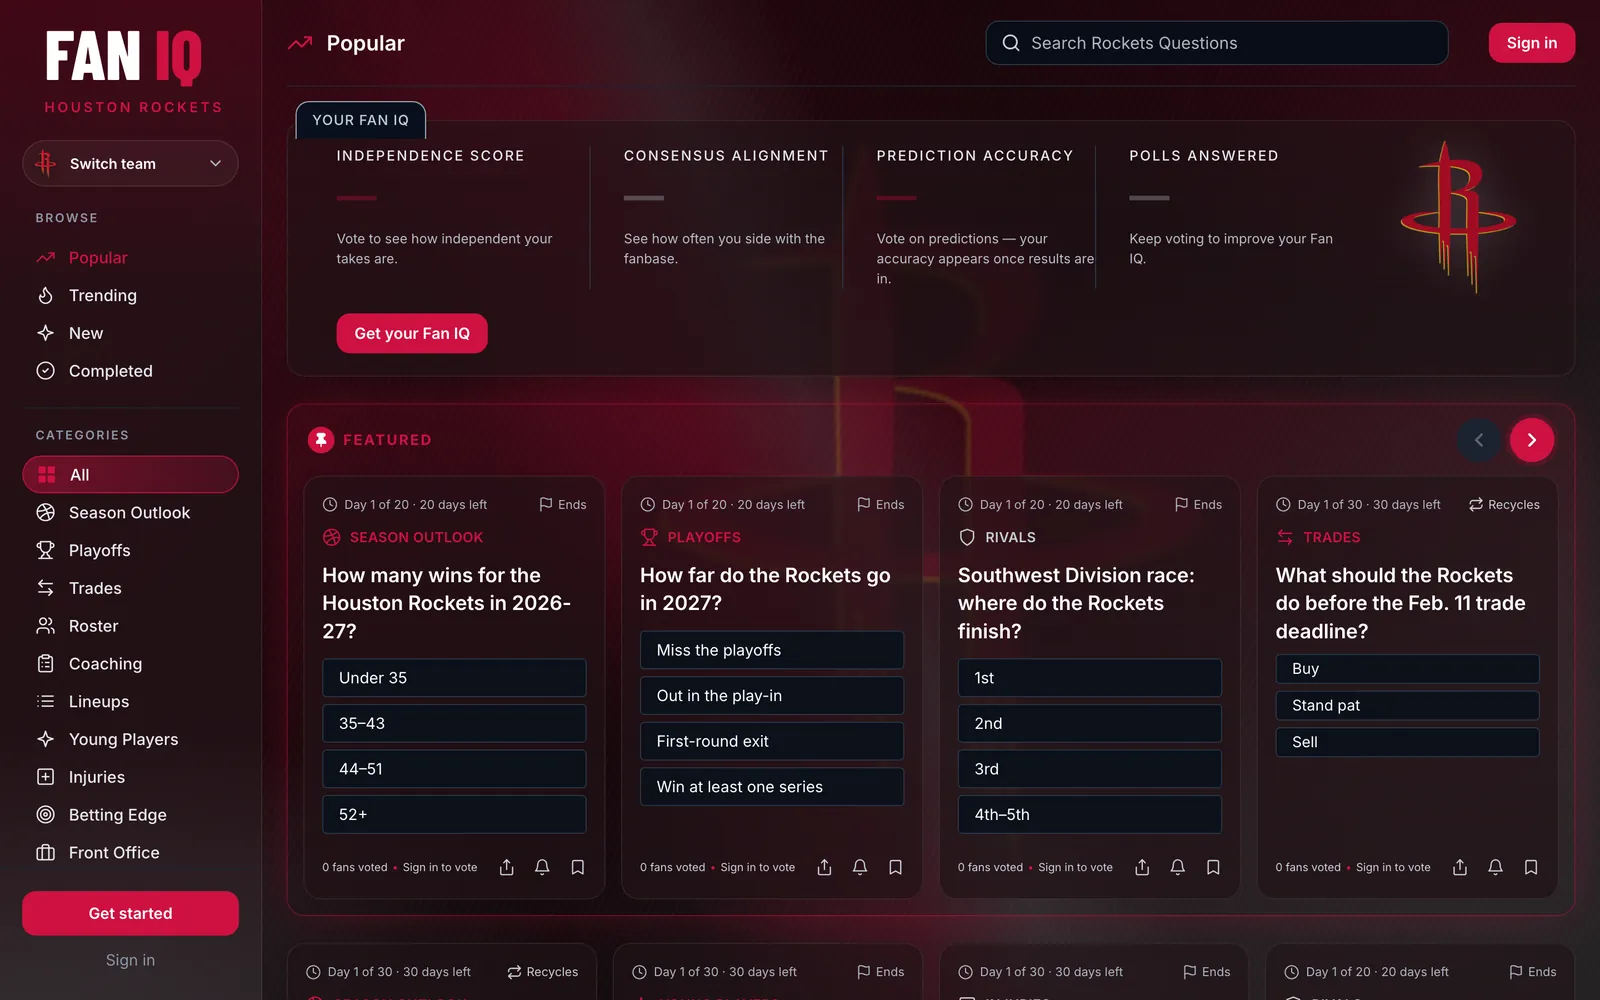Viewport: 1600px width, 1000px height.
Task: Go to previous featured polls arrow
Action: point(1479,440)
